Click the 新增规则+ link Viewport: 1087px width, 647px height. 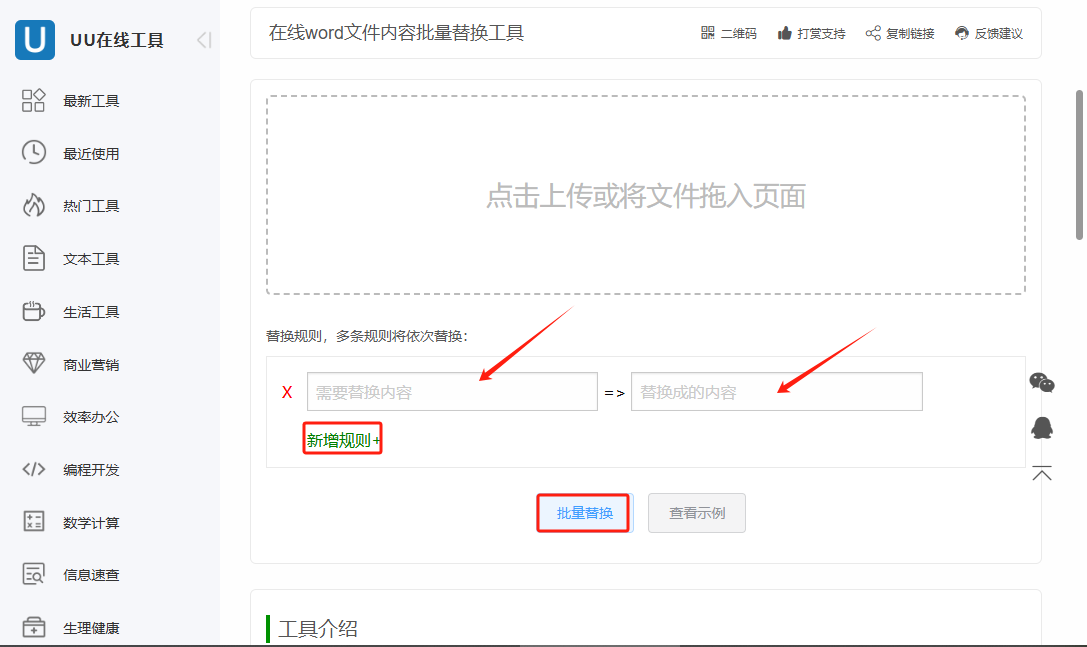pos(342,438)
